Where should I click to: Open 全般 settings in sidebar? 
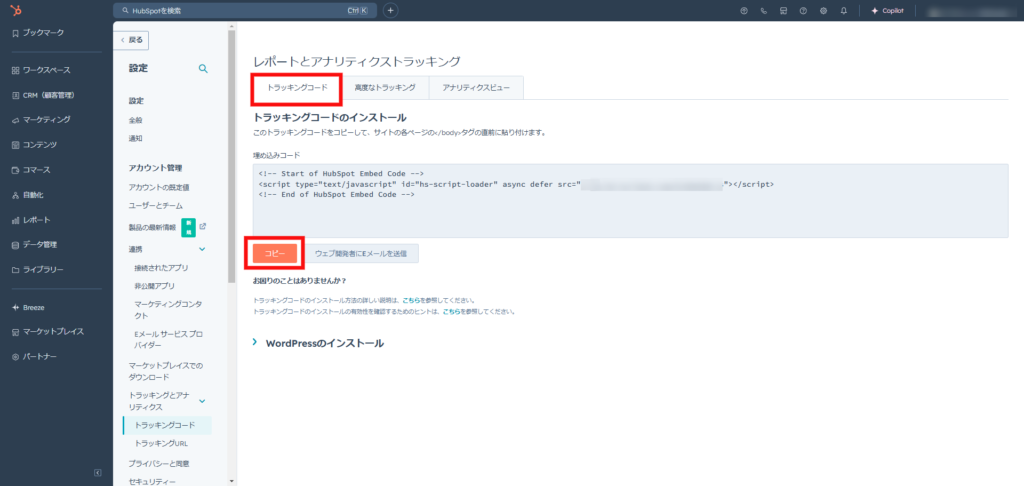(x=135, y=120)
